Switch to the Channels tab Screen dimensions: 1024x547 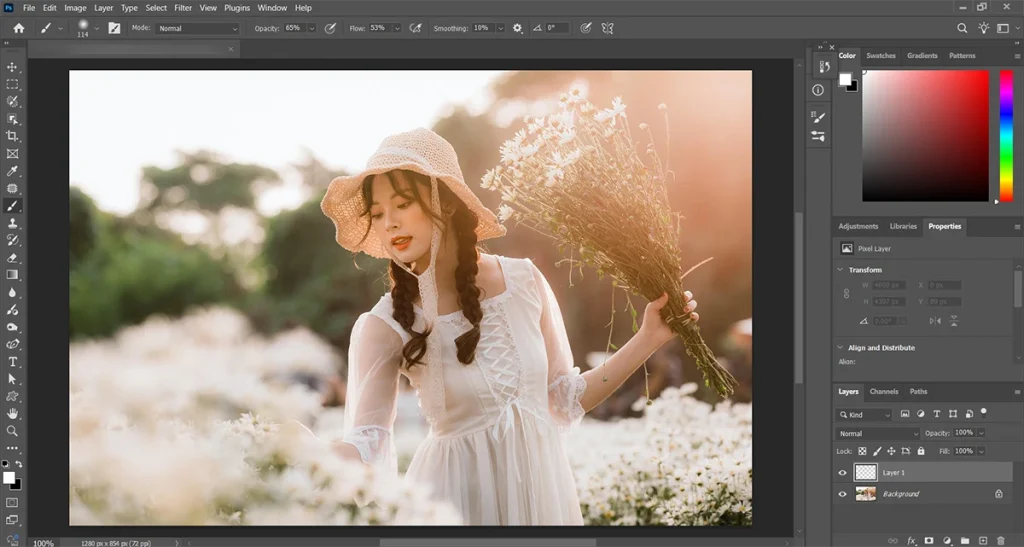point(883,392)
